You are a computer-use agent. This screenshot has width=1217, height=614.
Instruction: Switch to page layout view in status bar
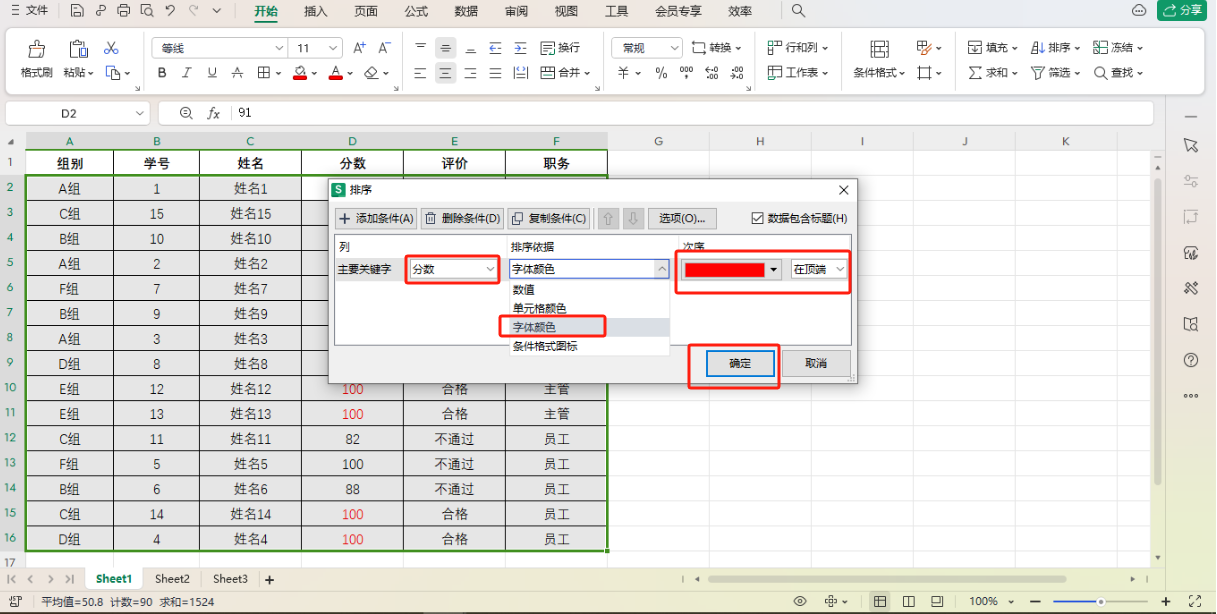(x=908, y=601)
